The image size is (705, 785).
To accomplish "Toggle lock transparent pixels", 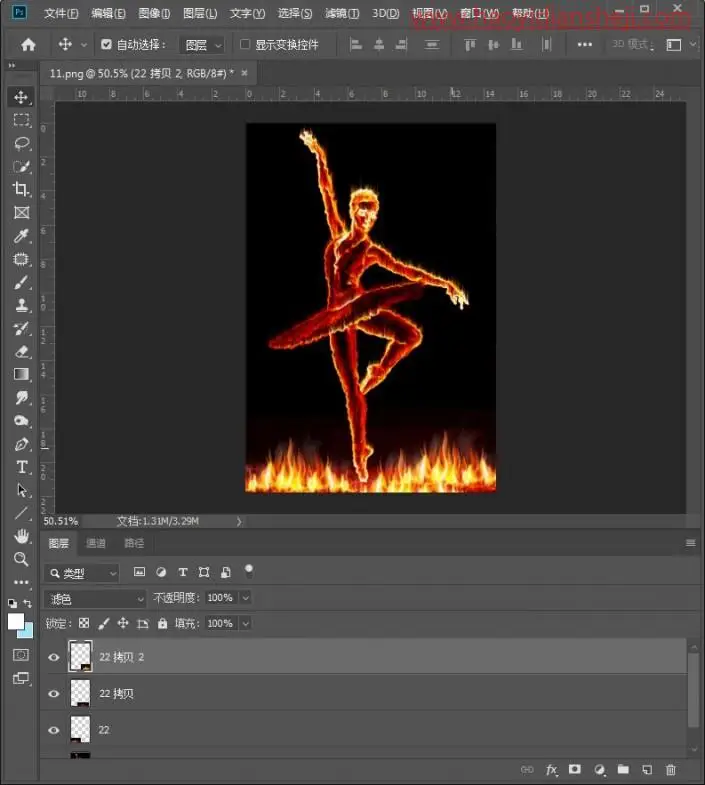I will tap(84, 623).
